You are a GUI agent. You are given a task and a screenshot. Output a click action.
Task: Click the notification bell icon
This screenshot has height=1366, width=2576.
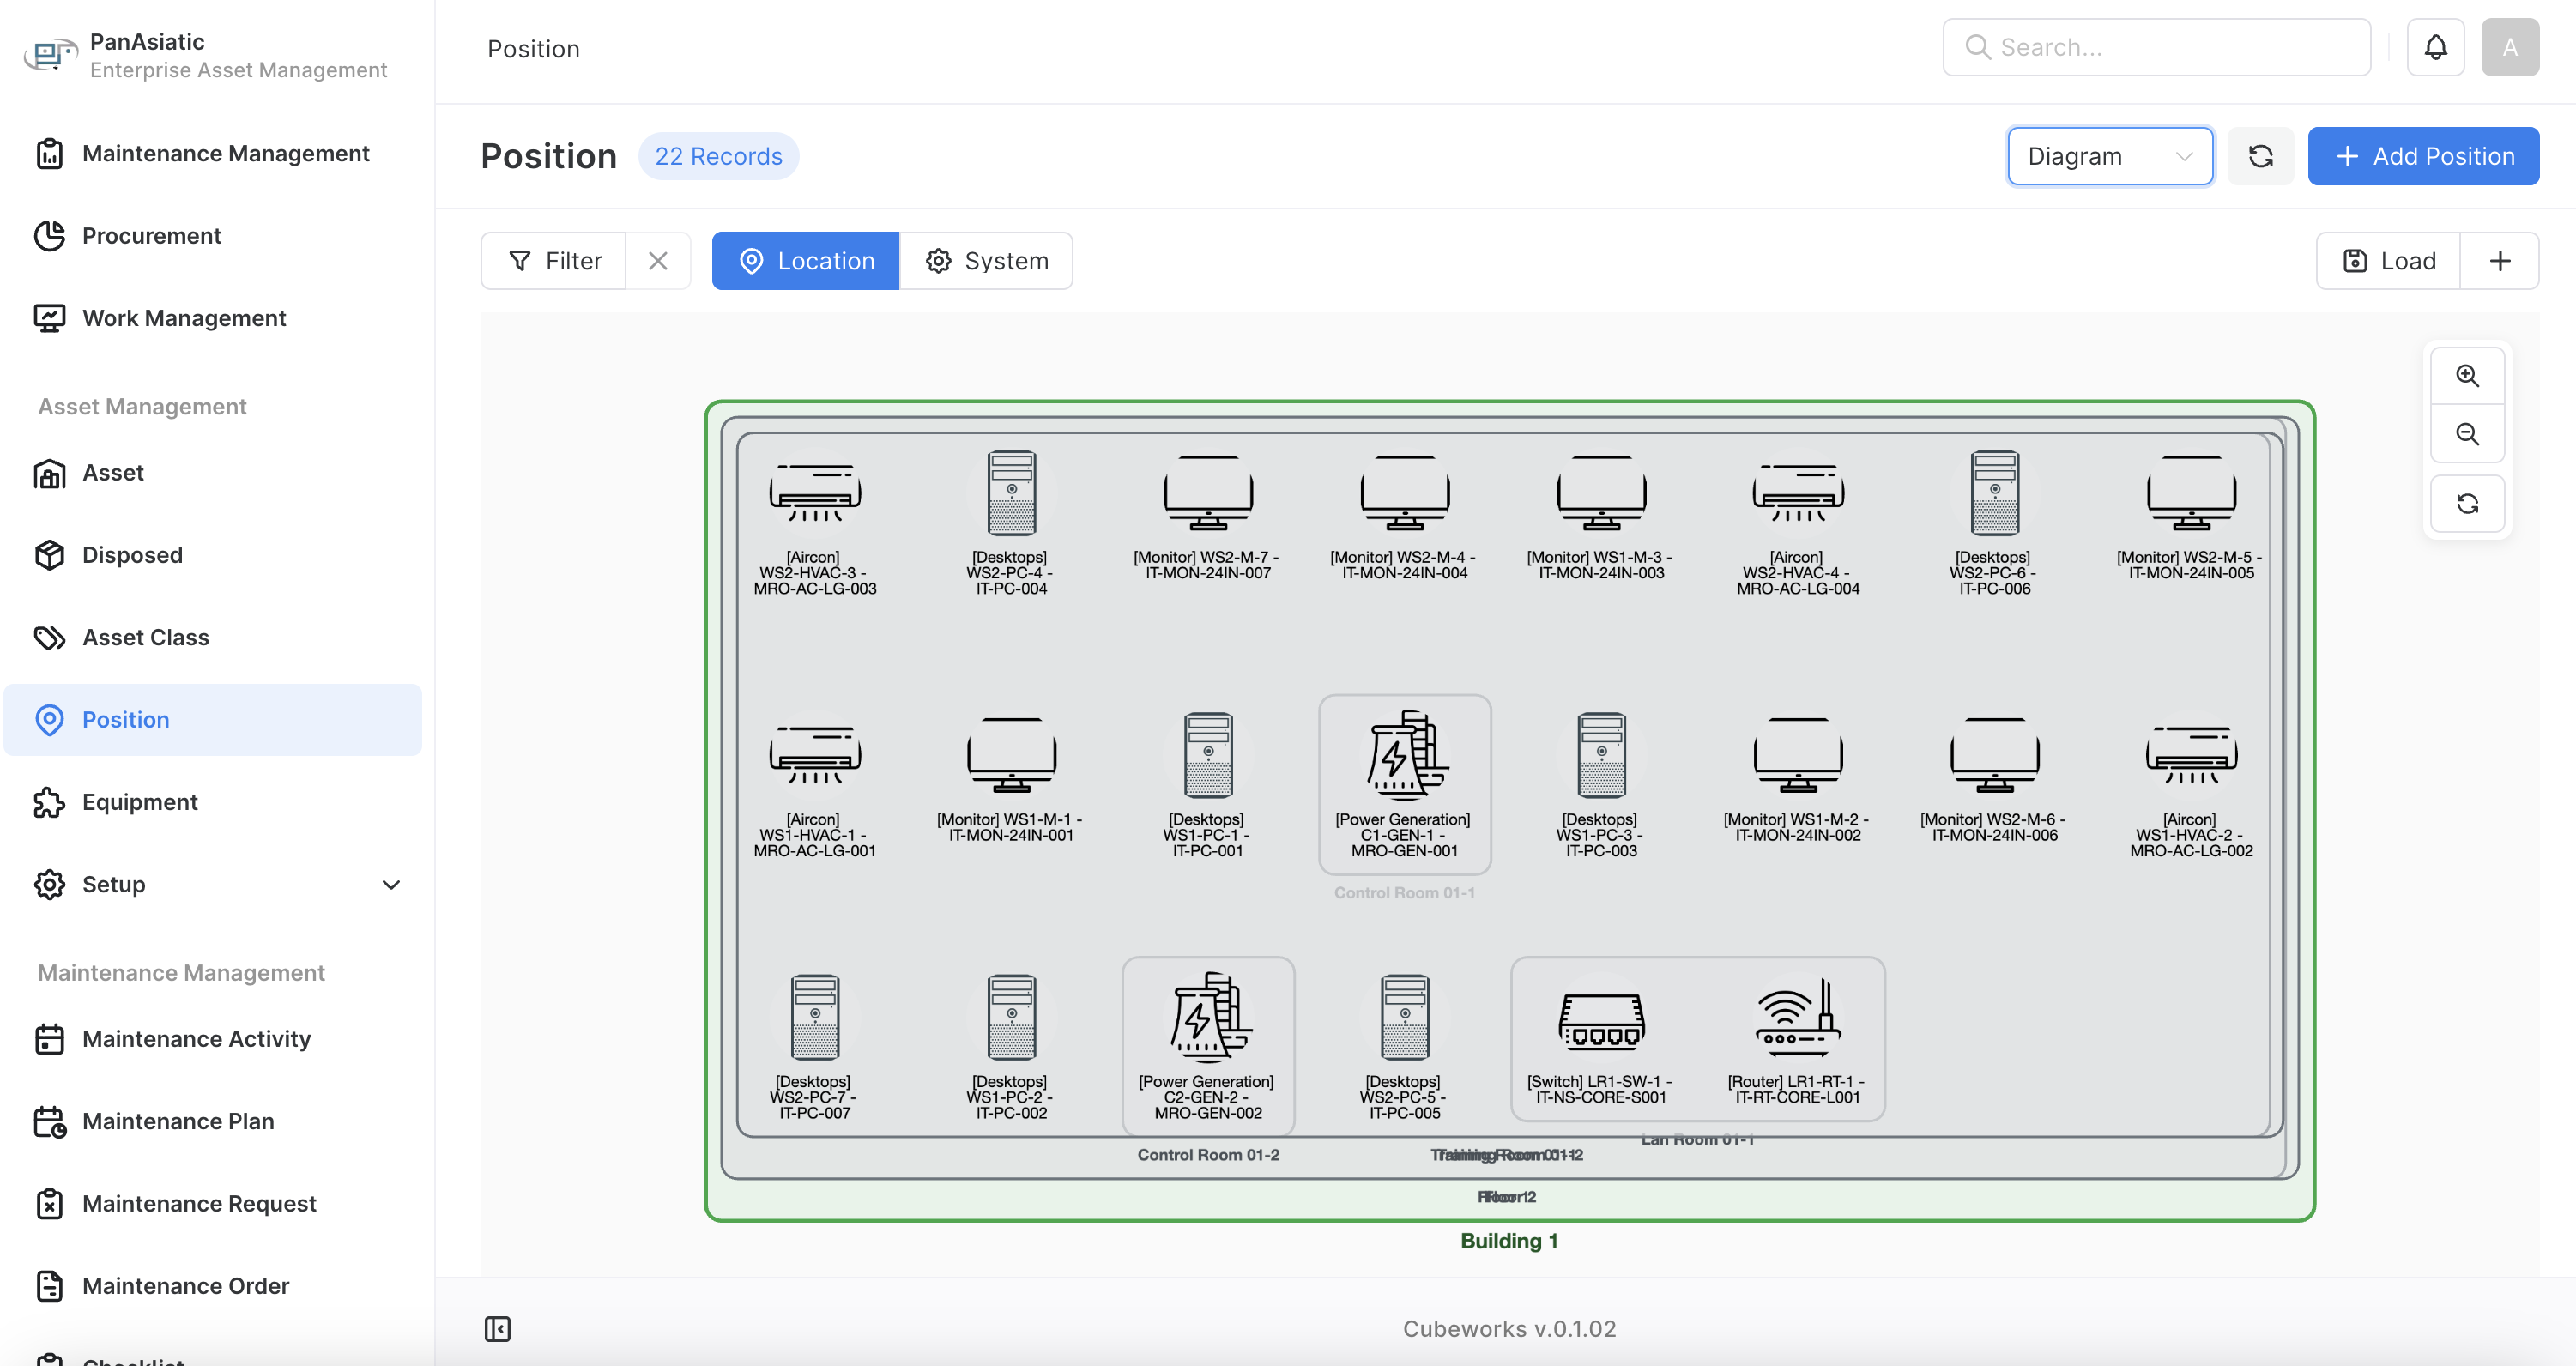(x=2435, y=48)
